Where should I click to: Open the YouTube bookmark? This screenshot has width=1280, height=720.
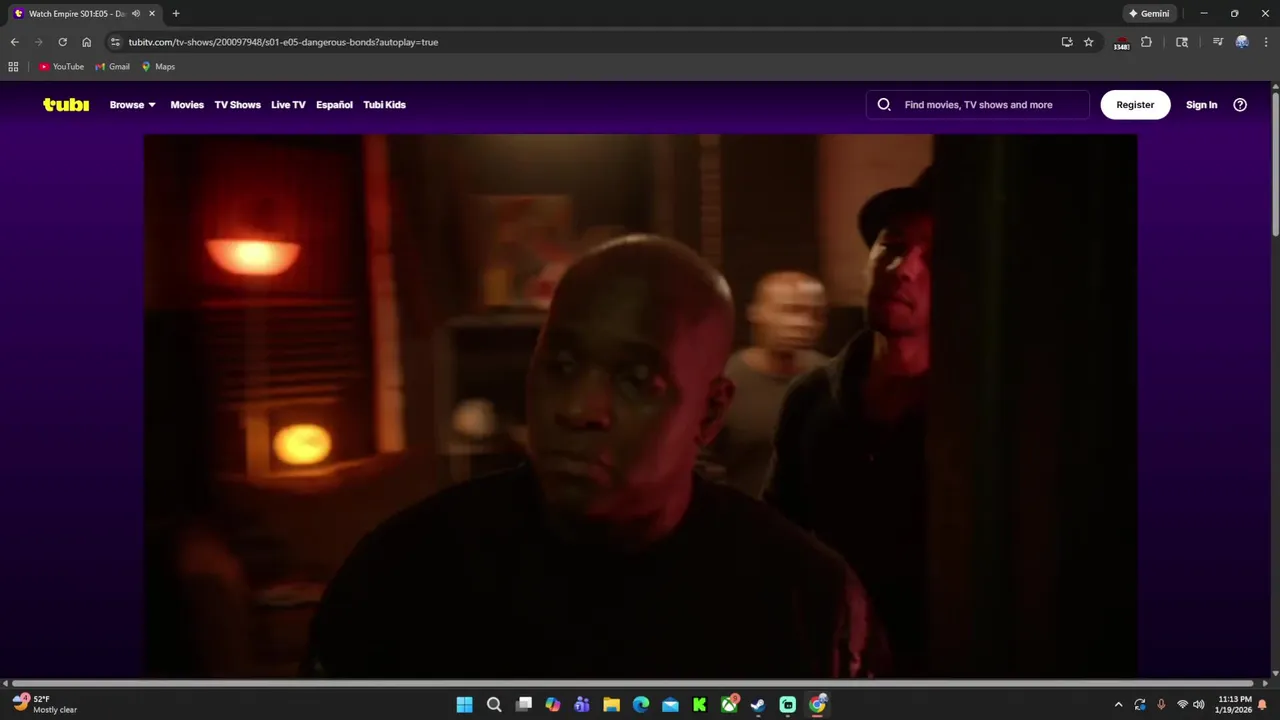(x=61, y=67)
